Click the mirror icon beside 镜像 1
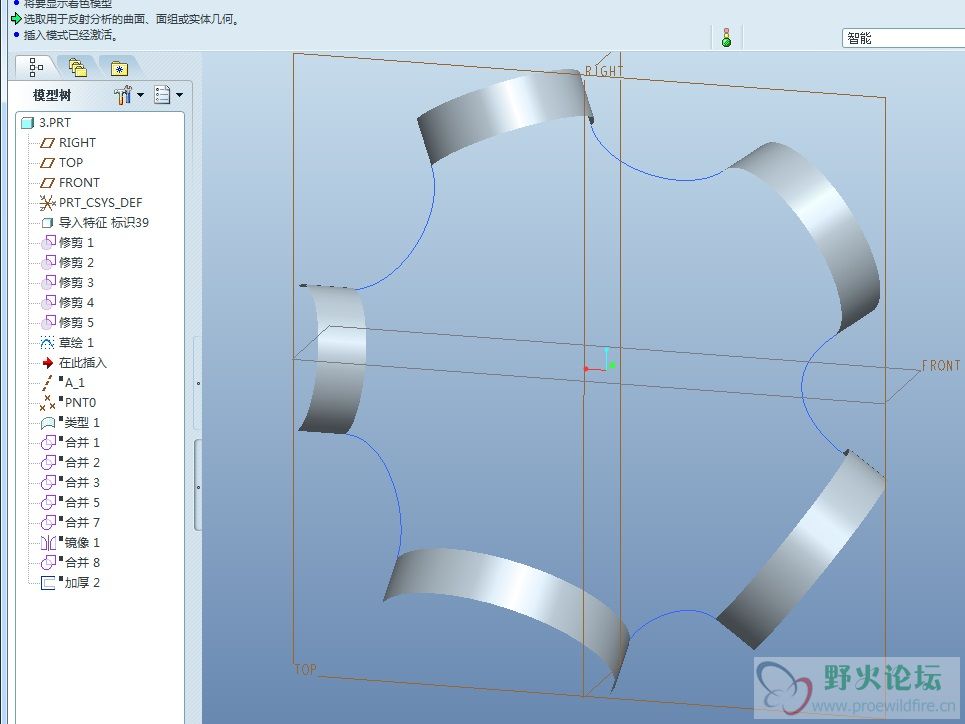Screen dimensions: 965x724 [x=48, y=543]
